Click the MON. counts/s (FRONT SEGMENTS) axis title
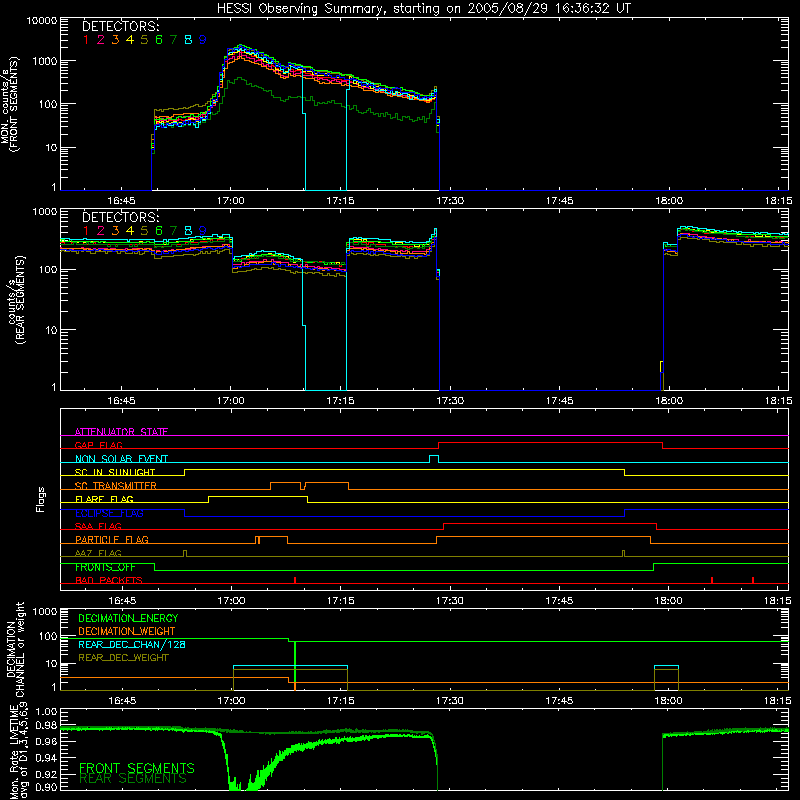This screenshot has height=800, width=800. click(10, 105)
